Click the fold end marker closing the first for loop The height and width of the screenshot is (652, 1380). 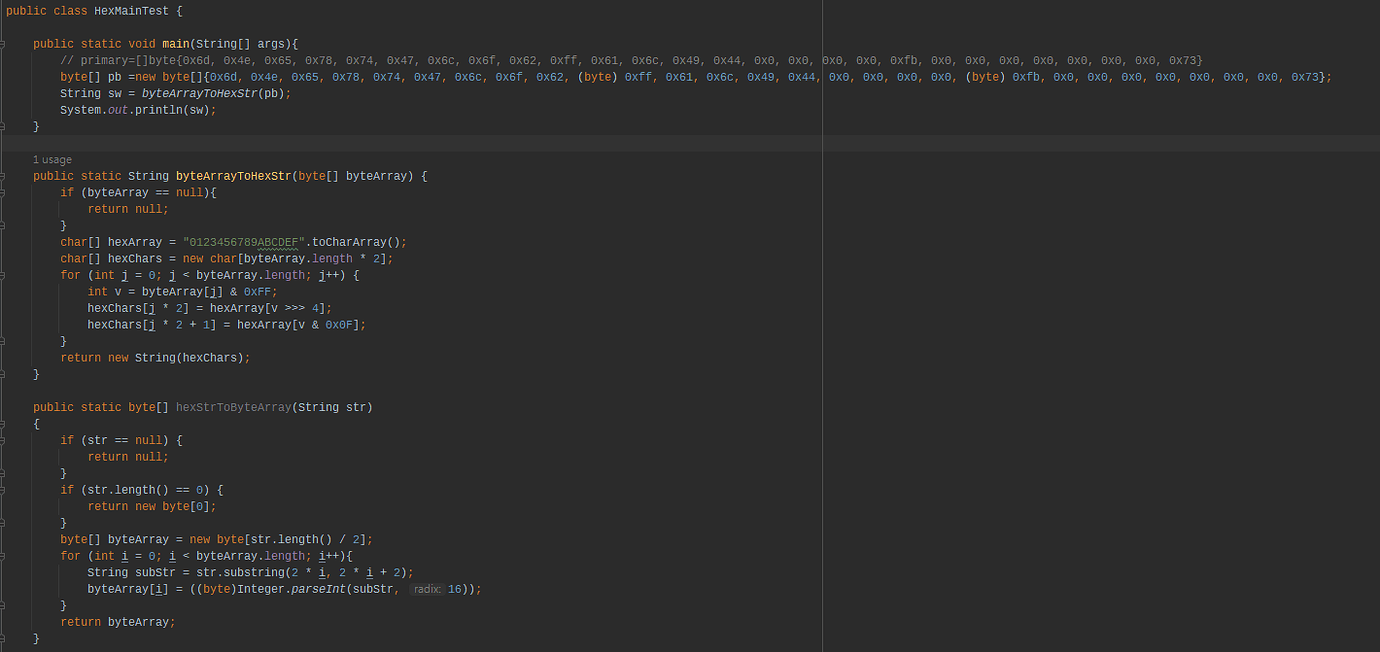[x=3, y=341]
